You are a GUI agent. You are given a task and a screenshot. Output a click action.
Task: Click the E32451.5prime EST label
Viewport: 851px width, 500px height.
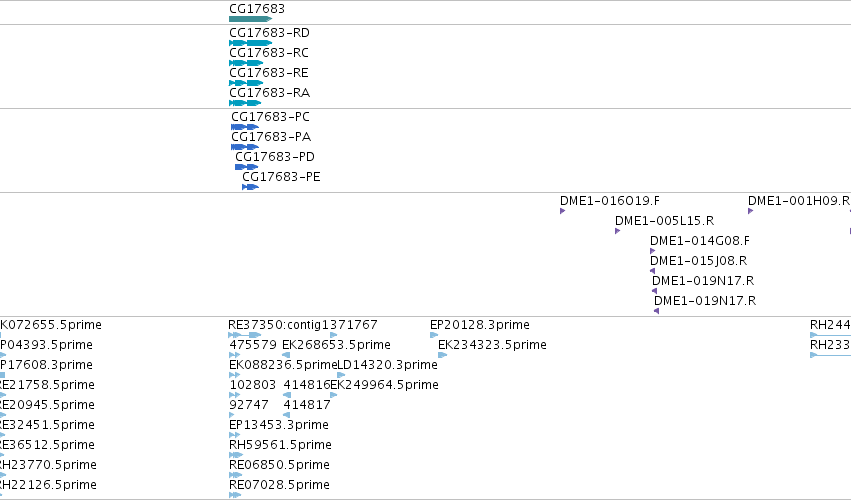[x=47, y=425]
